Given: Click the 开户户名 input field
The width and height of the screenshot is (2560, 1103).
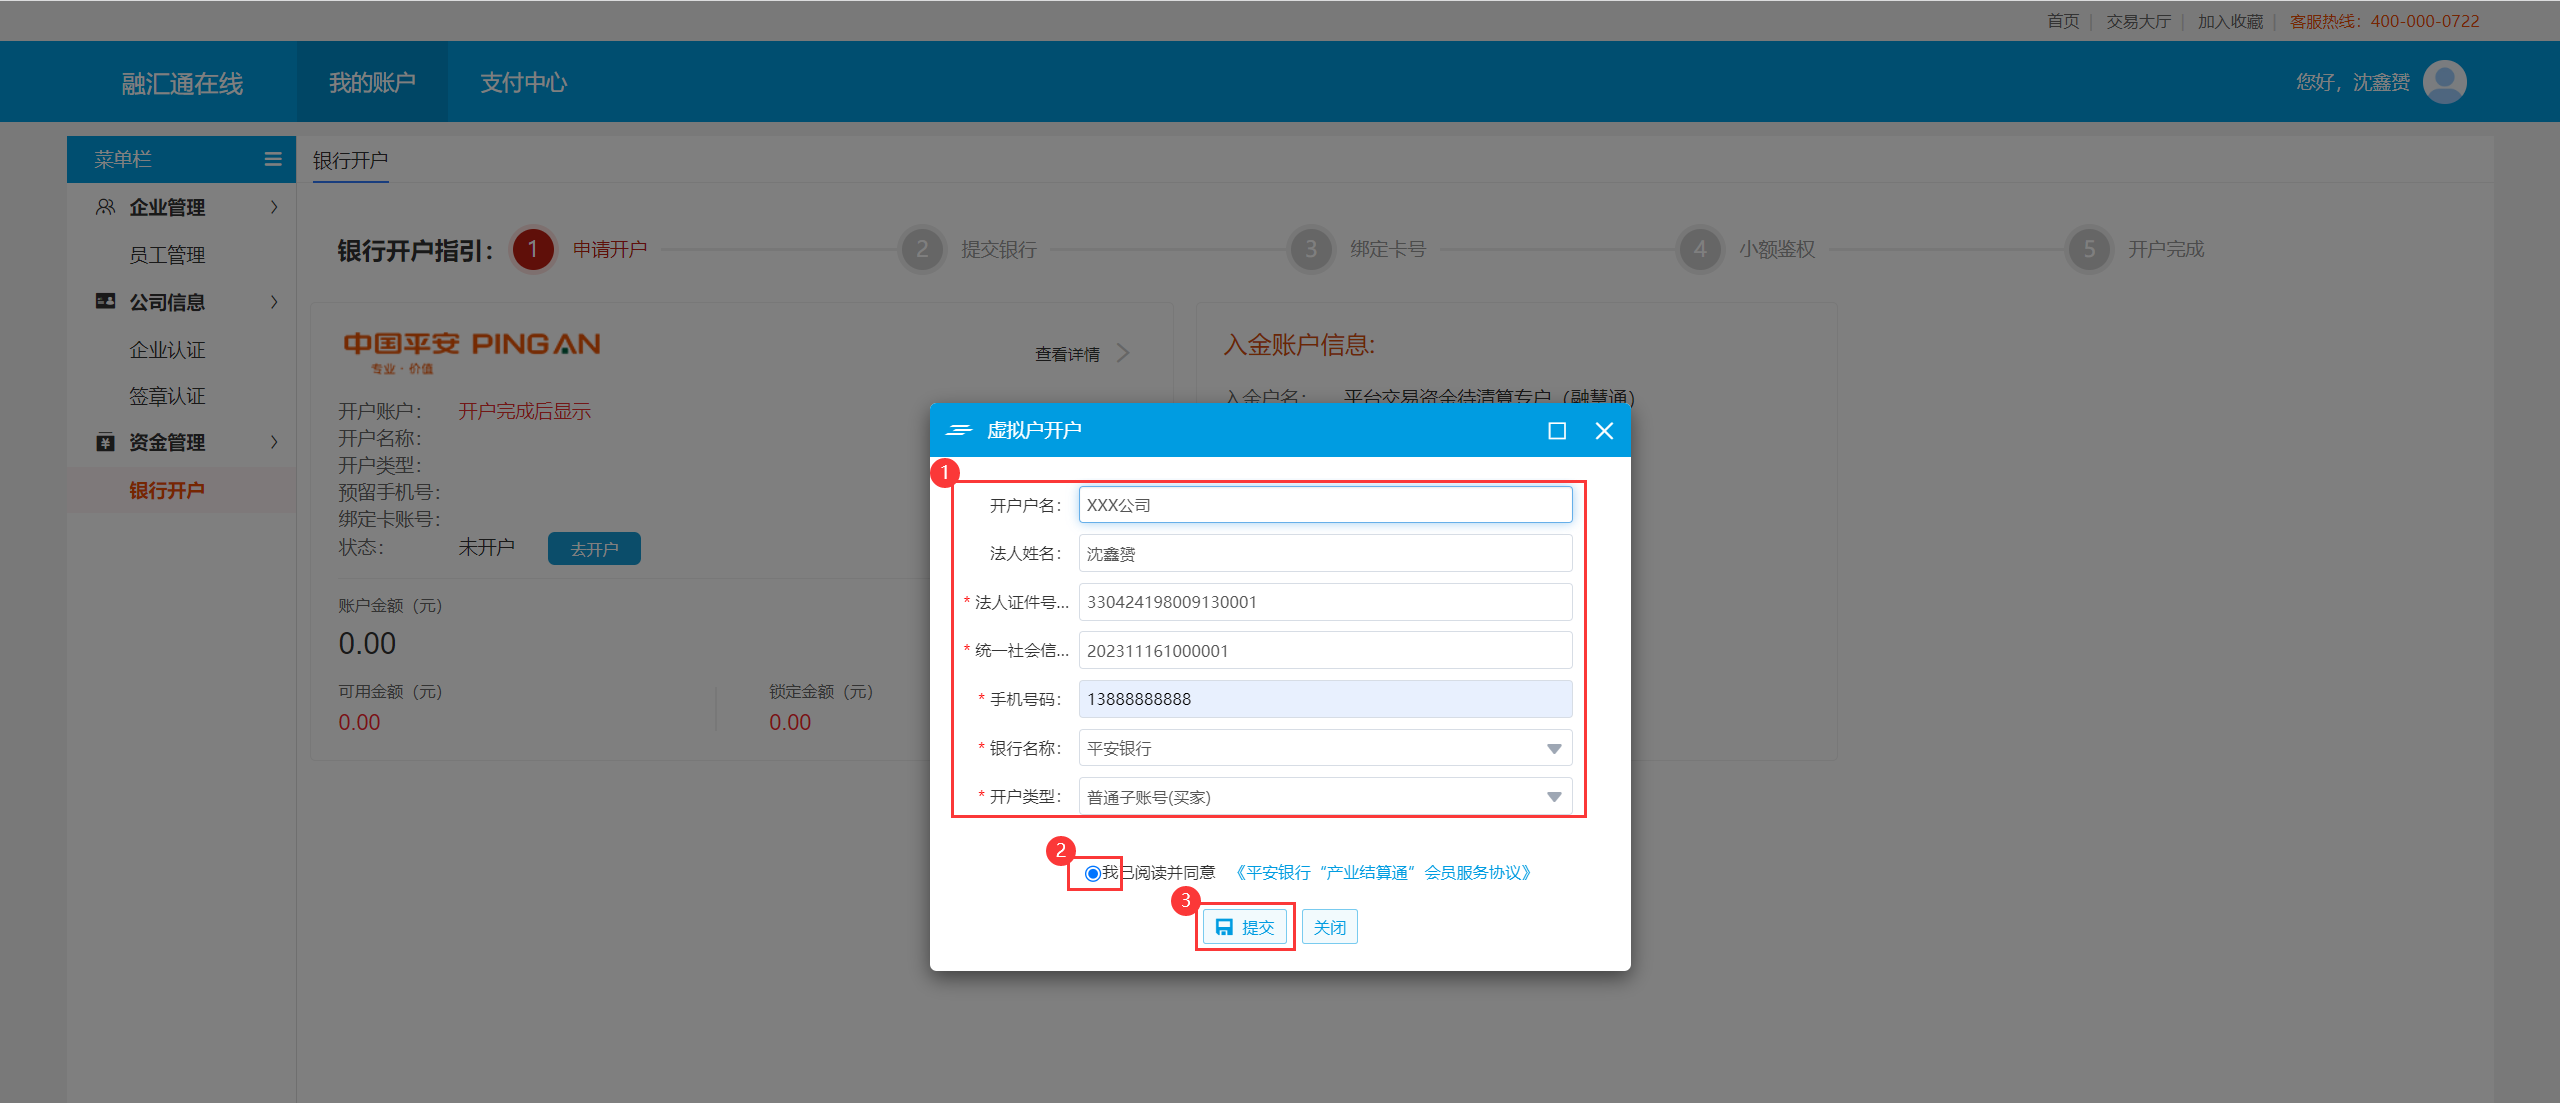Looking at the screenshot, I should (x=1325, y=505).
